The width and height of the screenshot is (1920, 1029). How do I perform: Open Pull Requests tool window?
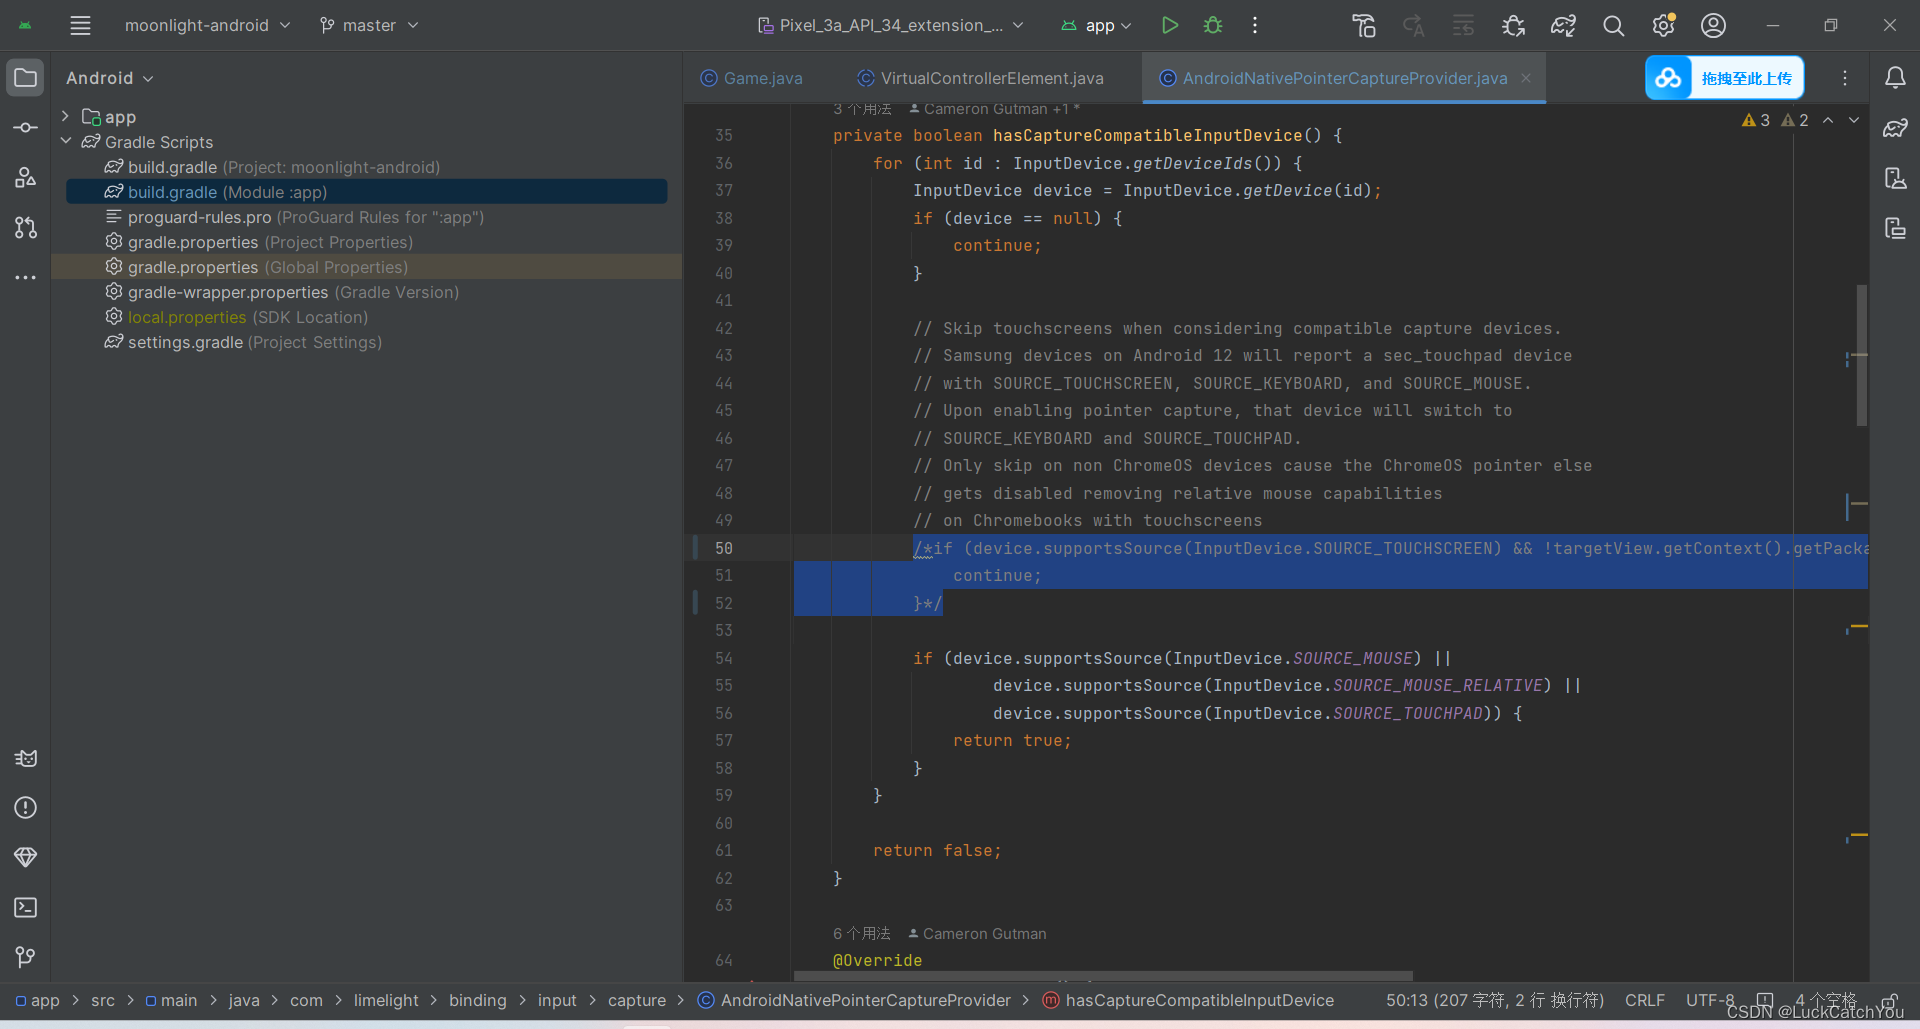tap(26, 227)
